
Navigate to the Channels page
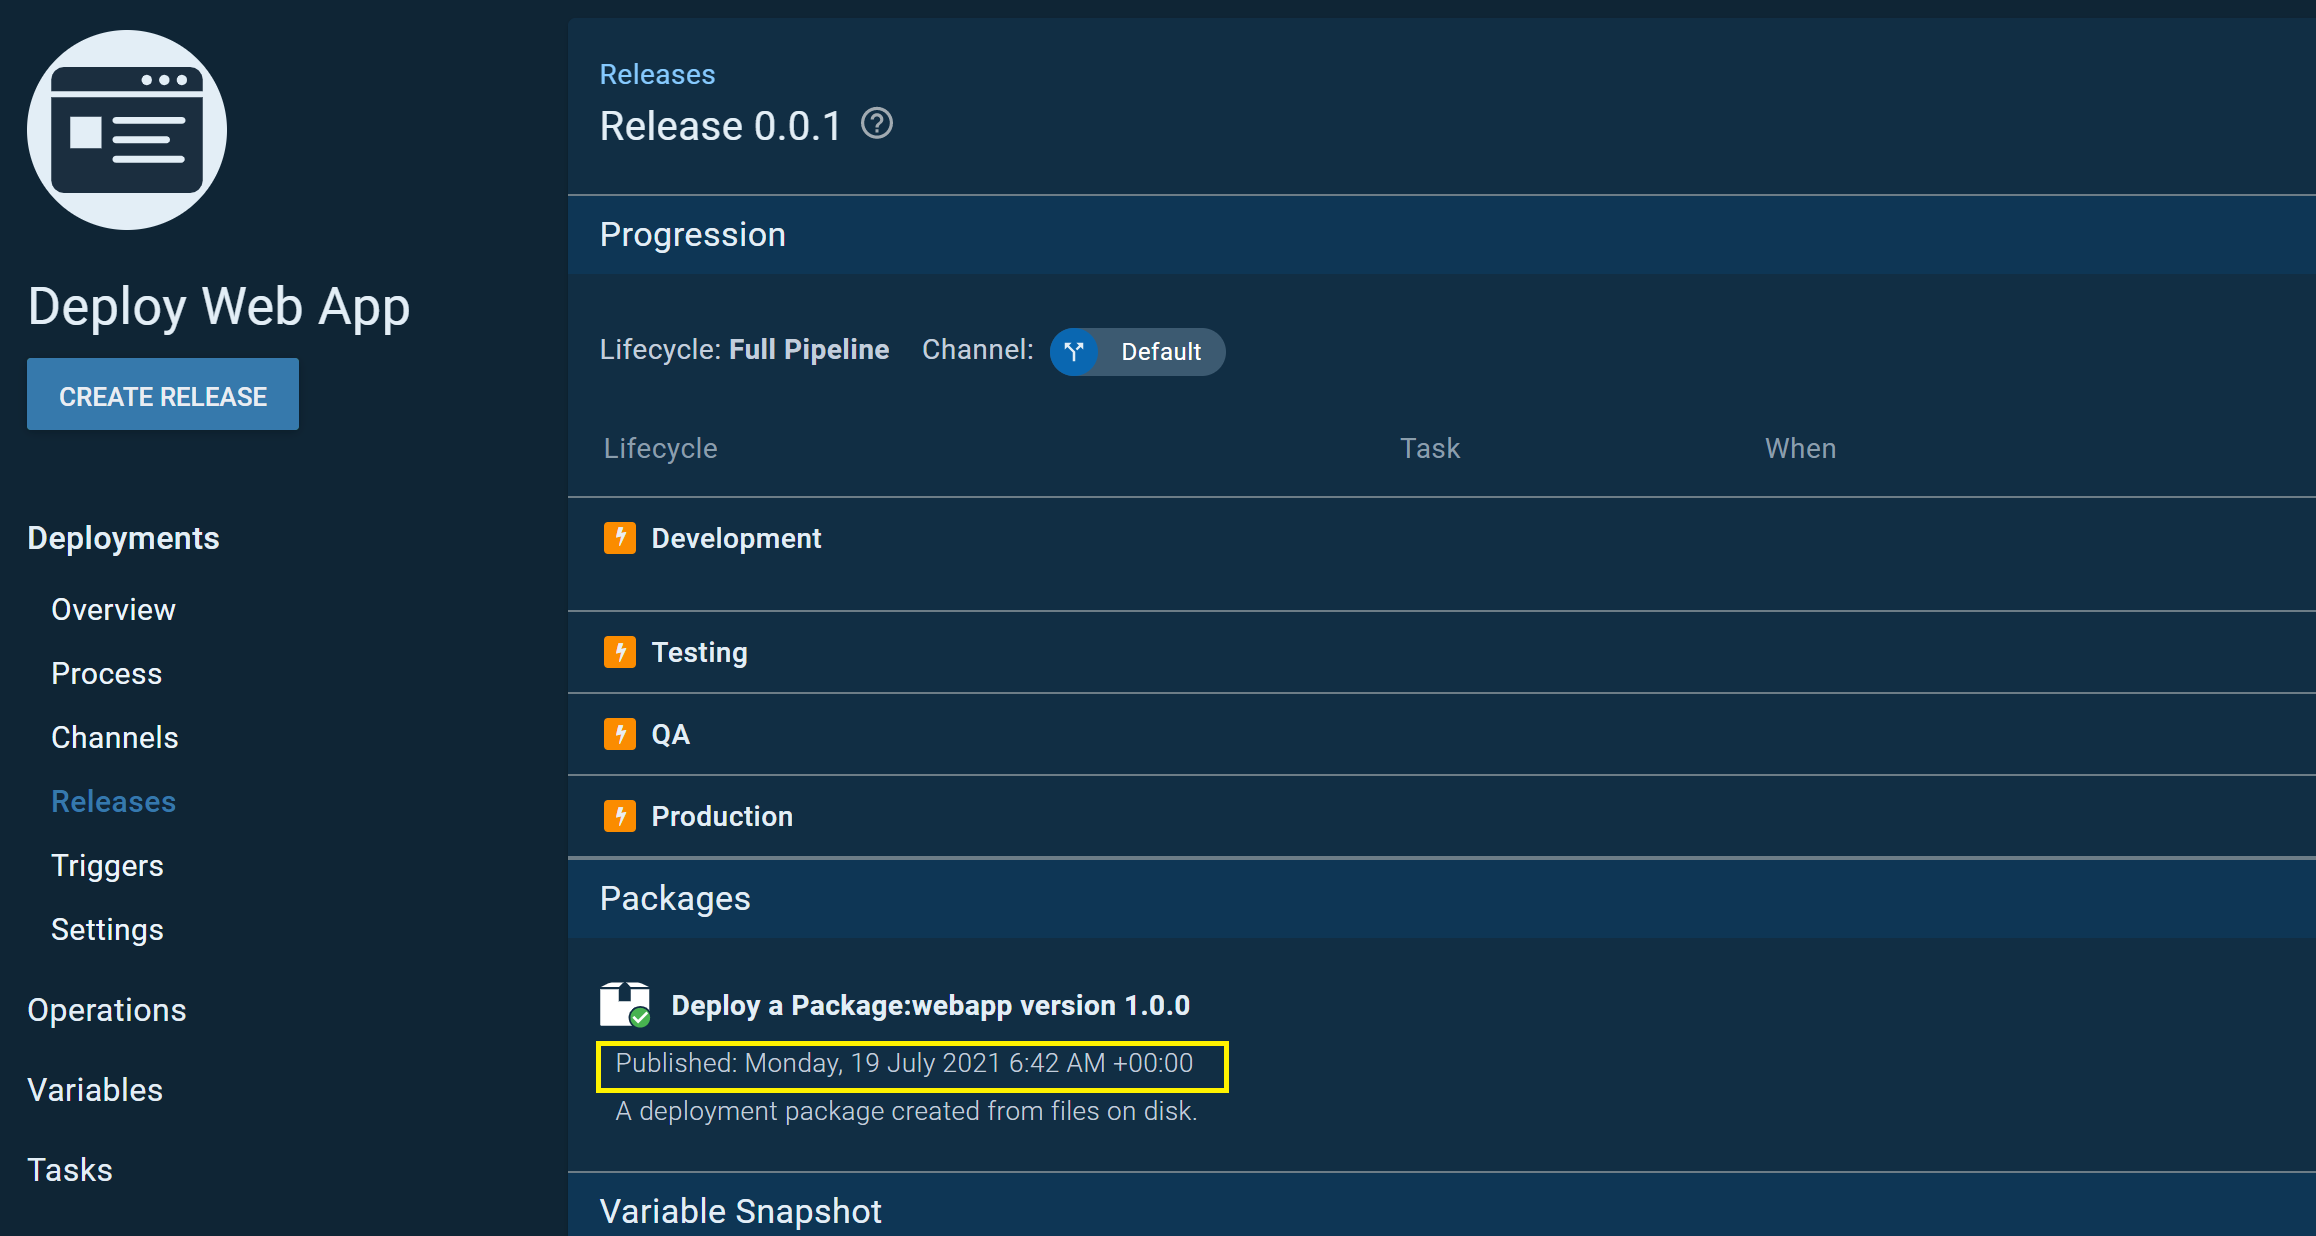115,737
